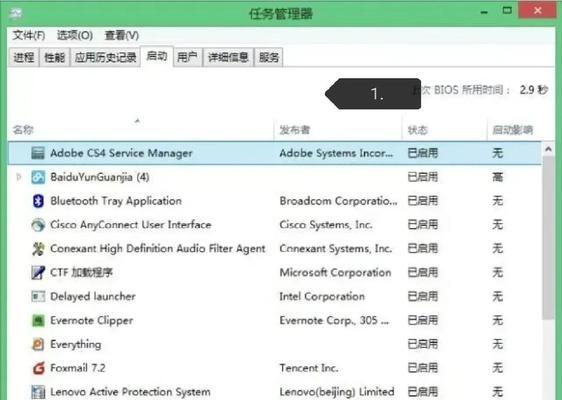Click publisher Lenovo(beijing) Limited
The height and width of the screenshot is (400, 562).
tap(337, 392)
